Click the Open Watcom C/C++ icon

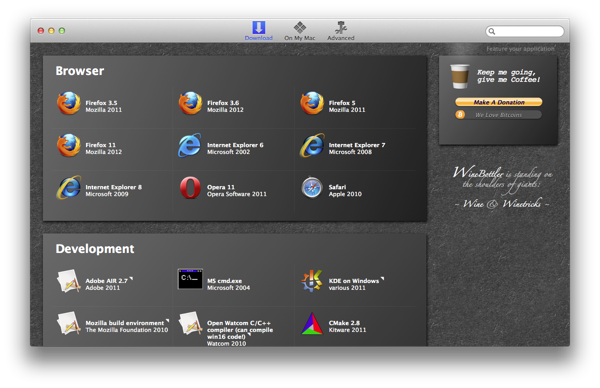[191, 323]
